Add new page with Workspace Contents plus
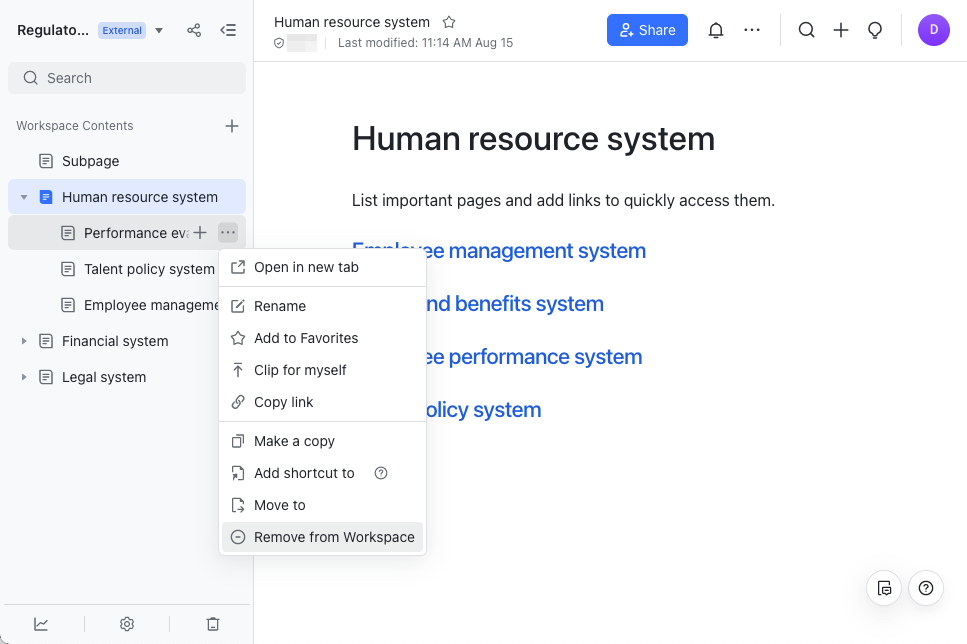Image resolution: width=967 pixels, height=644 pixels. (x=231, y=126)
